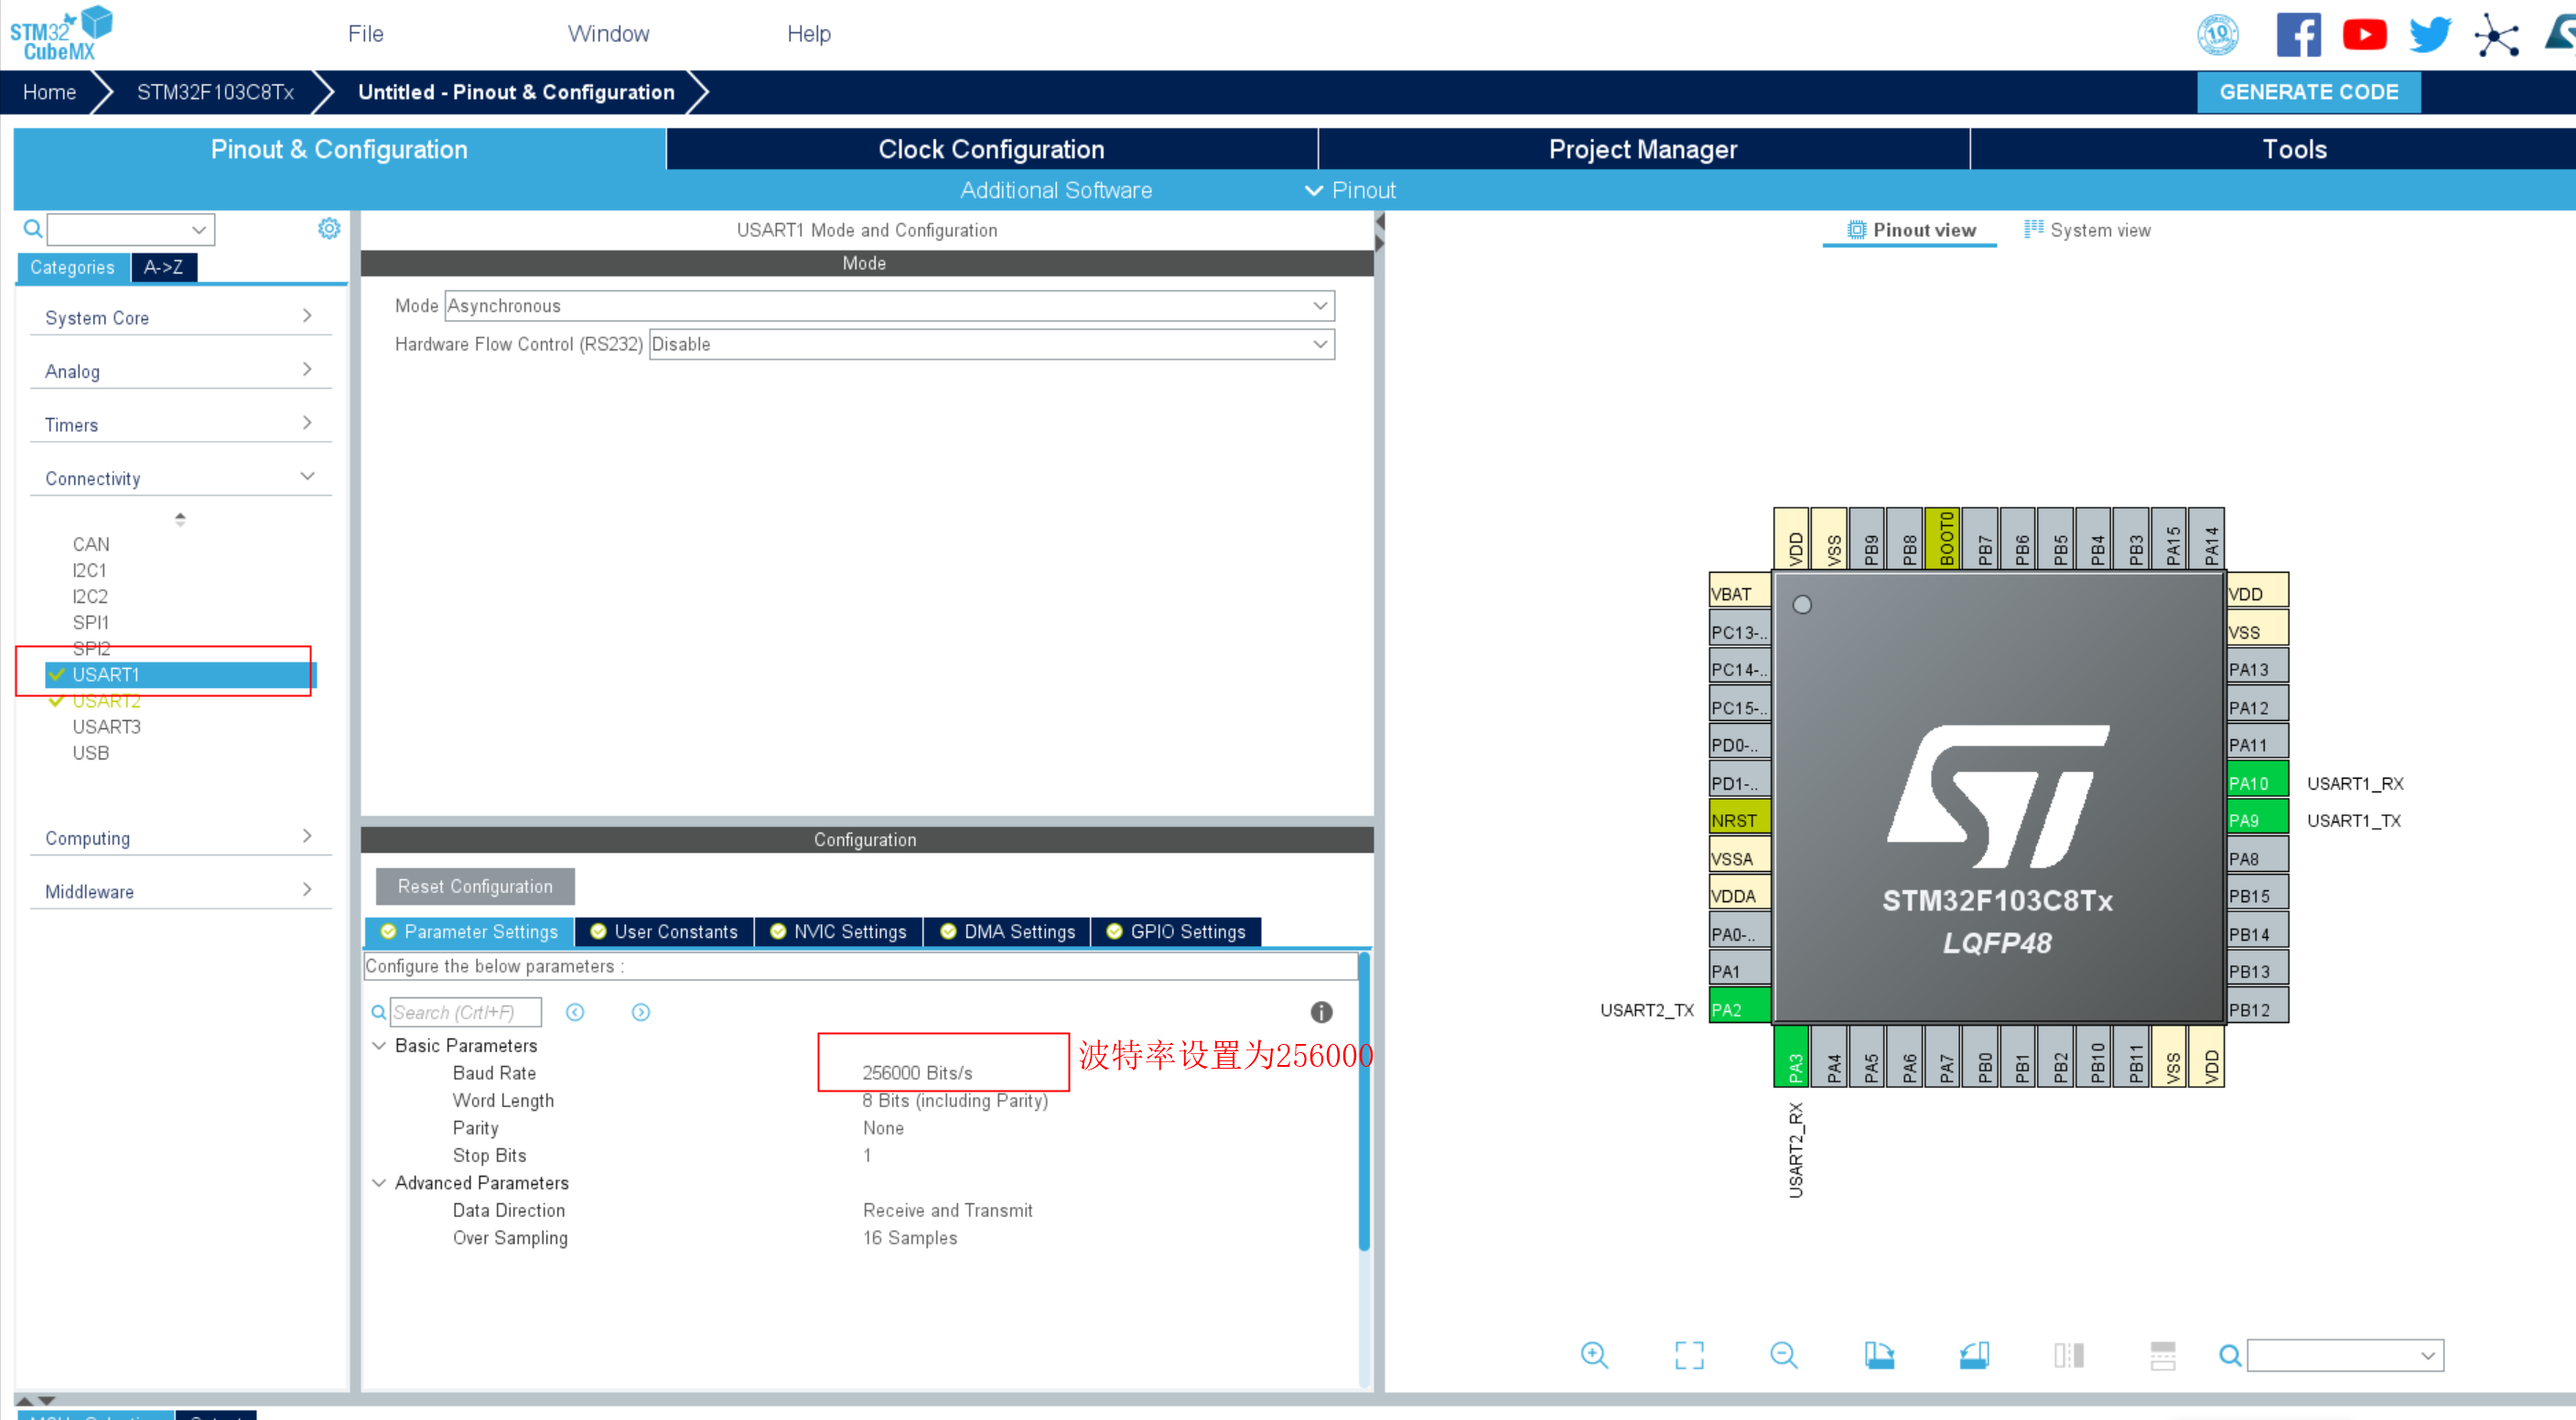2576x1420 pixels.
Task: Rotate the chip counter-clockwise
Action: tap(1974, 1355)
